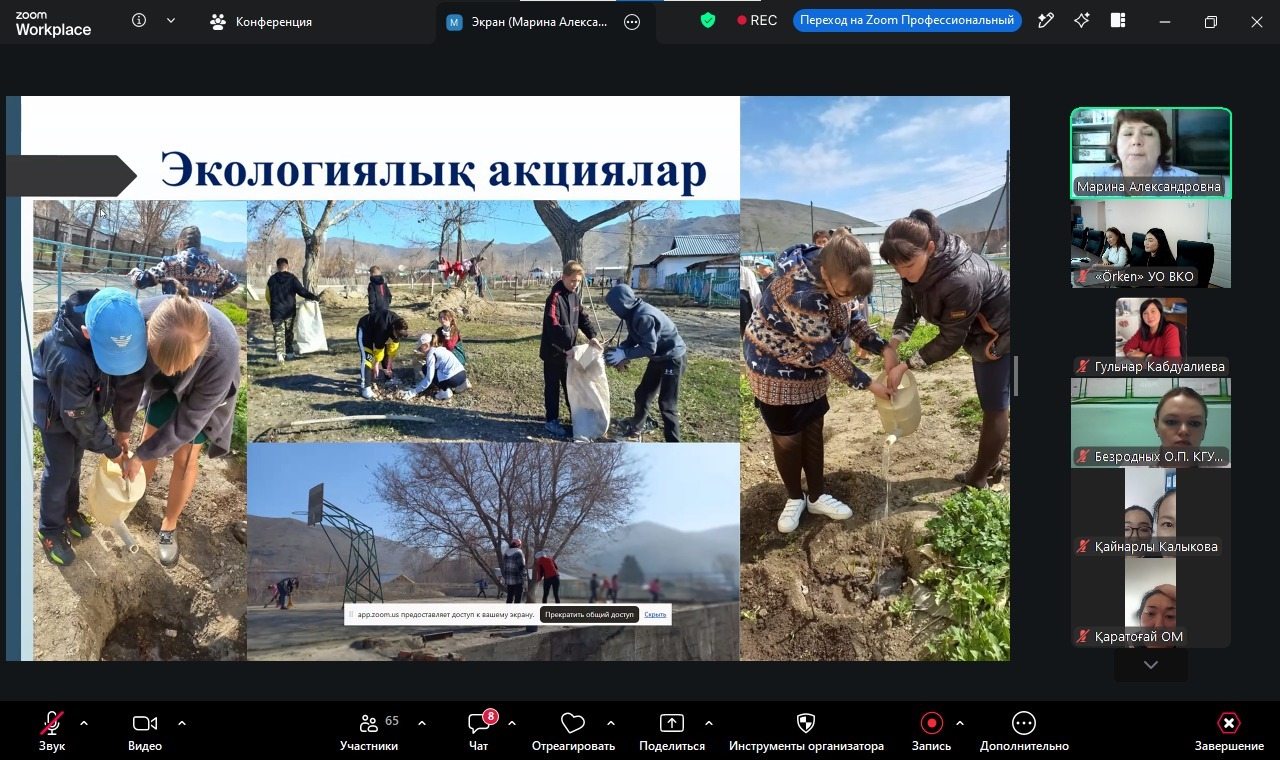Select Қаратоғай ОМ video thumbnail
Image resolution: width=1280 pixels, height=760 pixels.
pos(1151,603)
